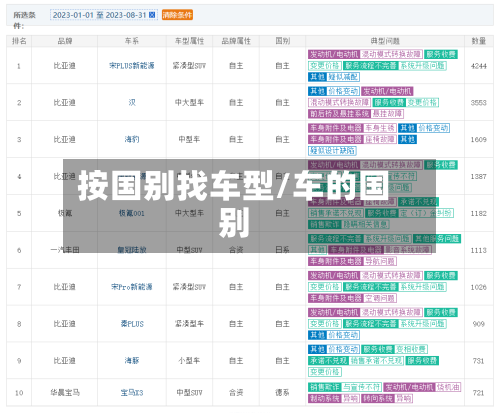Select 销售欺诈 tag in 宝马X3 row
The image size is (500, 413).
325,387
